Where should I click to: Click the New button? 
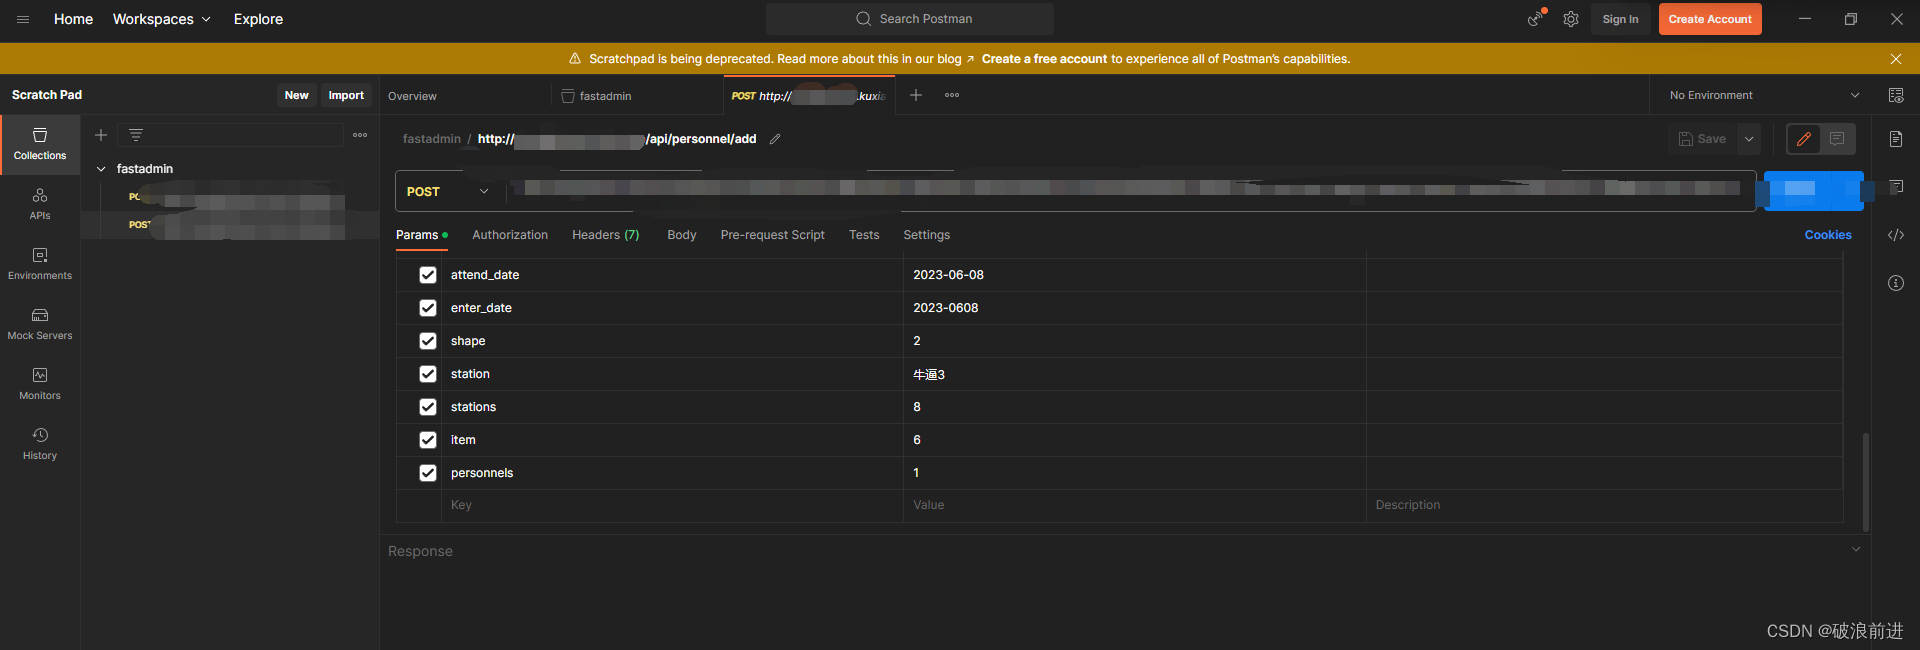coord(296,95)
